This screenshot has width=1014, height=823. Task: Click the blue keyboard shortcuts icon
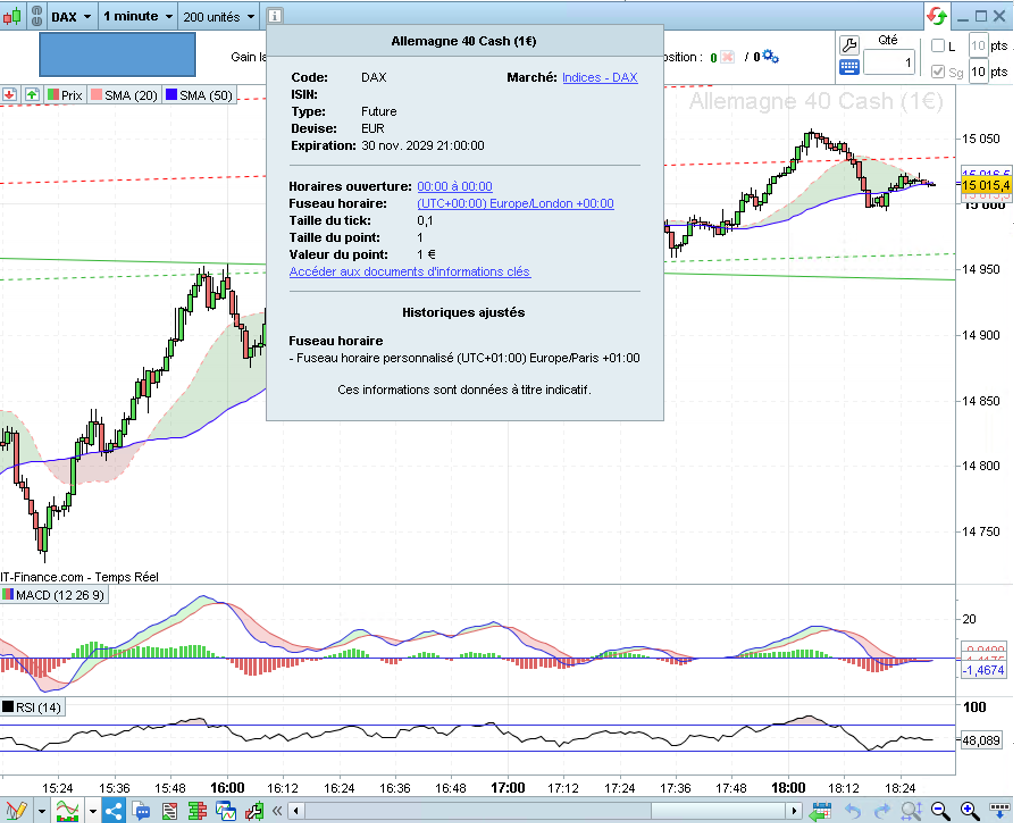coord(849,67)
